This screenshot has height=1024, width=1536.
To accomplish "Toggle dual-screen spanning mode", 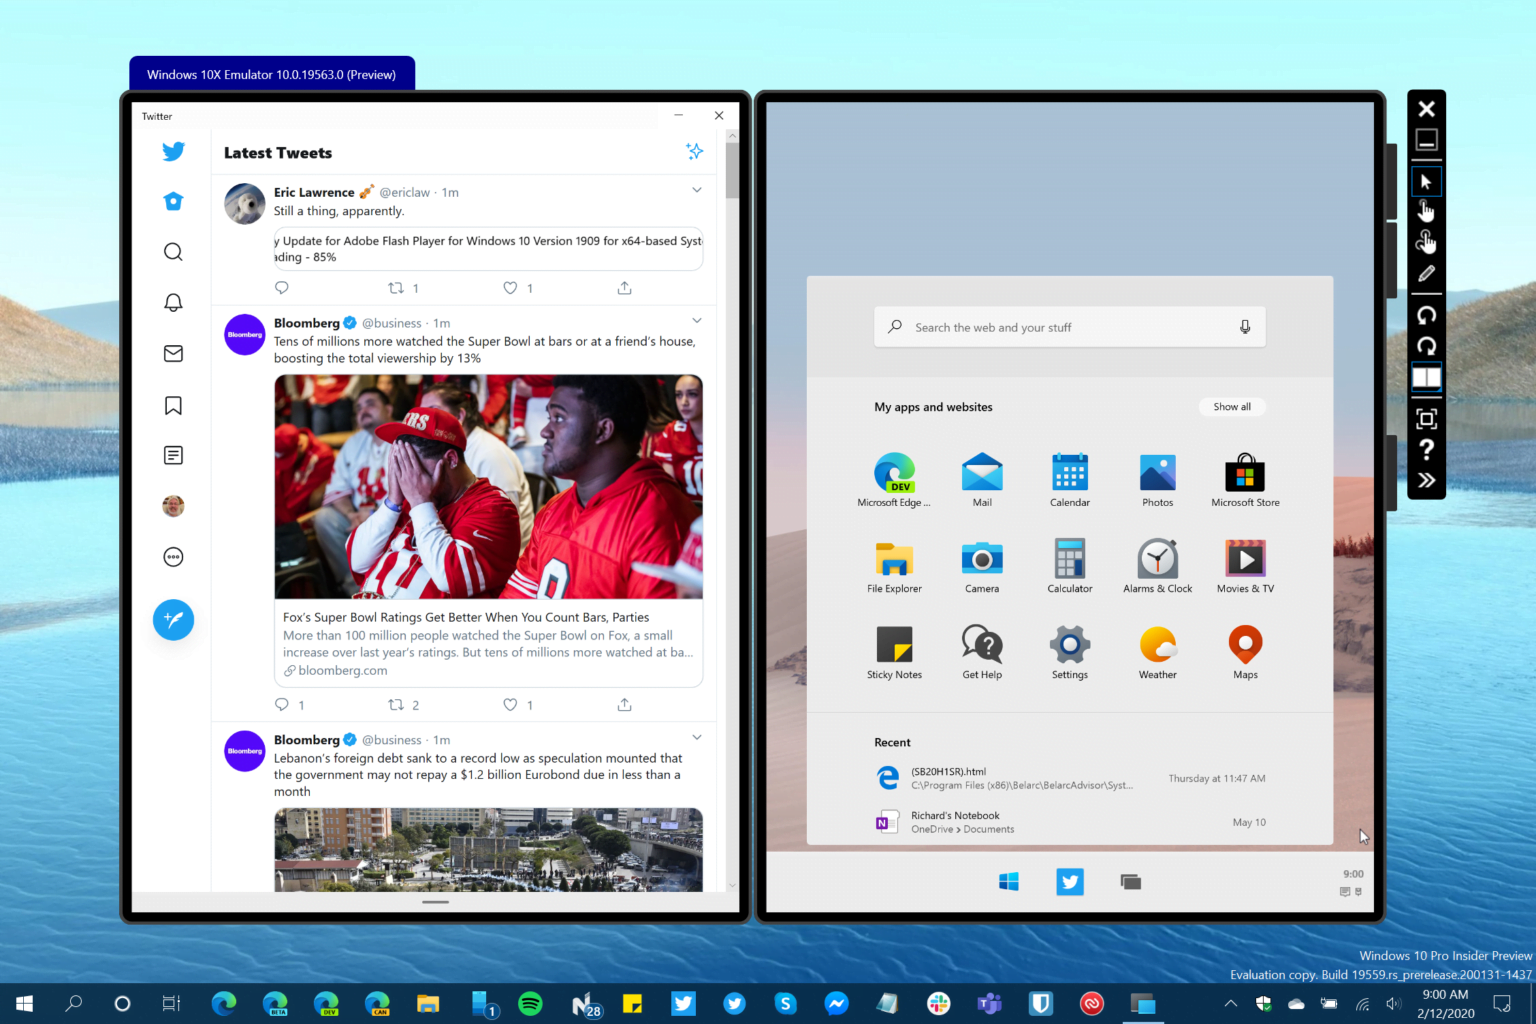I will tap(1426, 377).
